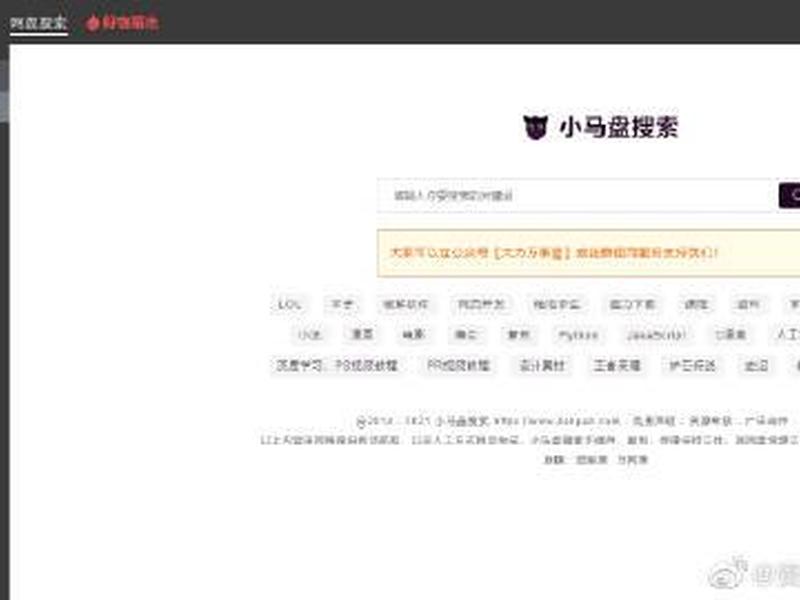Viewport: 800px width, 600px height.
Task: Open the red flame tab in top bar
Action: point(122,23)
